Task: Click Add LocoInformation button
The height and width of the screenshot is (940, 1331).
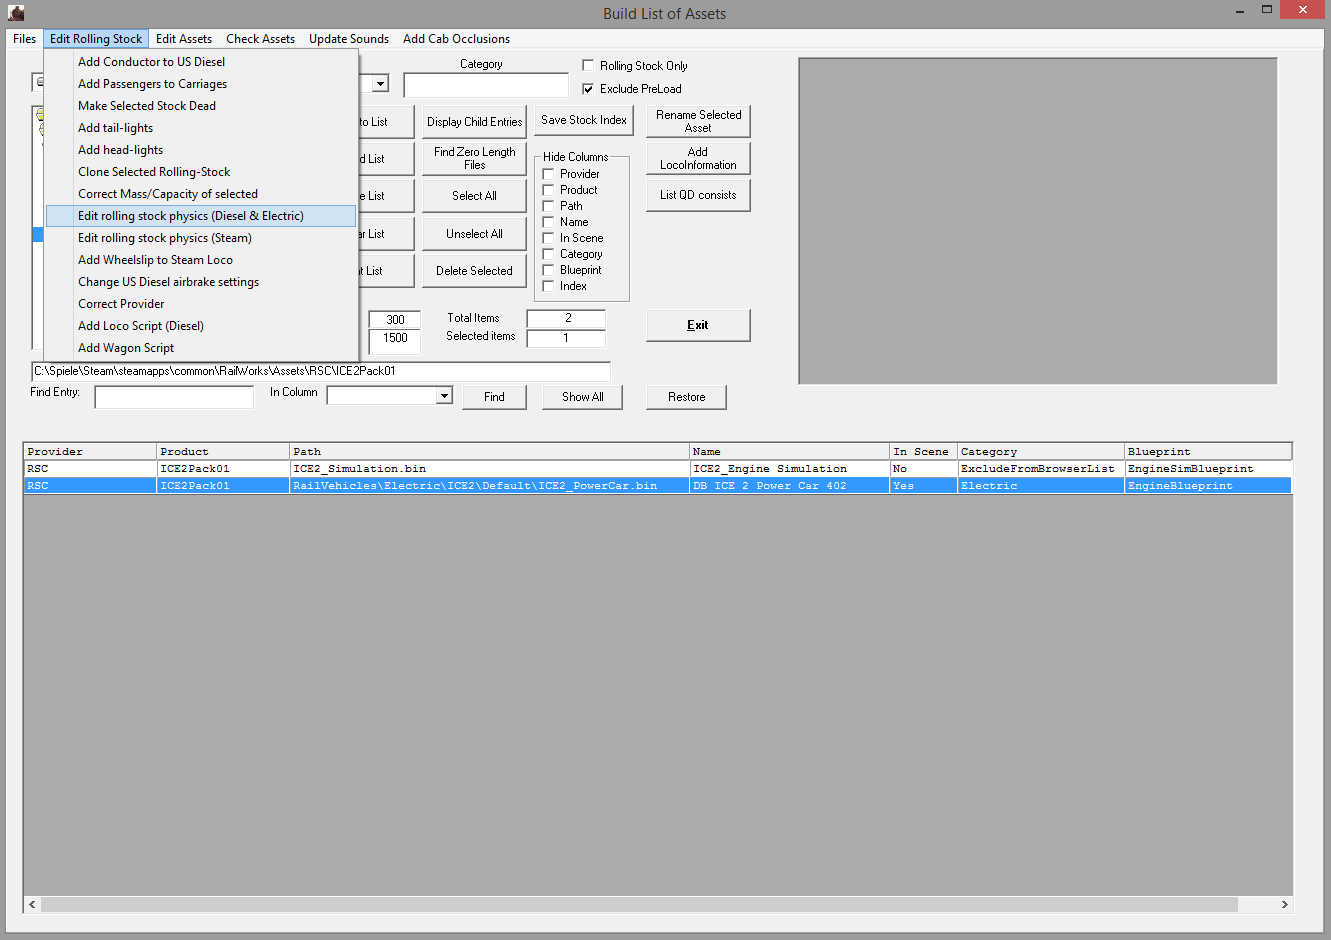Action: [698, 159]
